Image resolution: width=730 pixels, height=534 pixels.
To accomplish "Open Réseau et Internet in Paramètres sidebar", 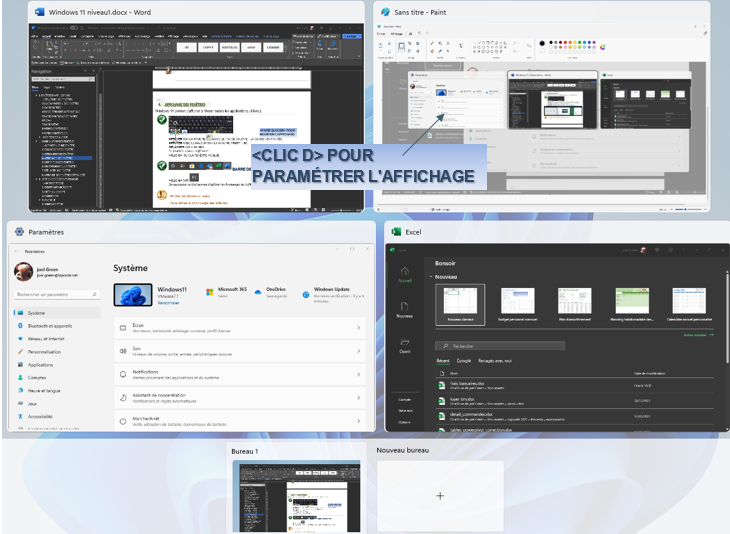I will coord(46,339).
